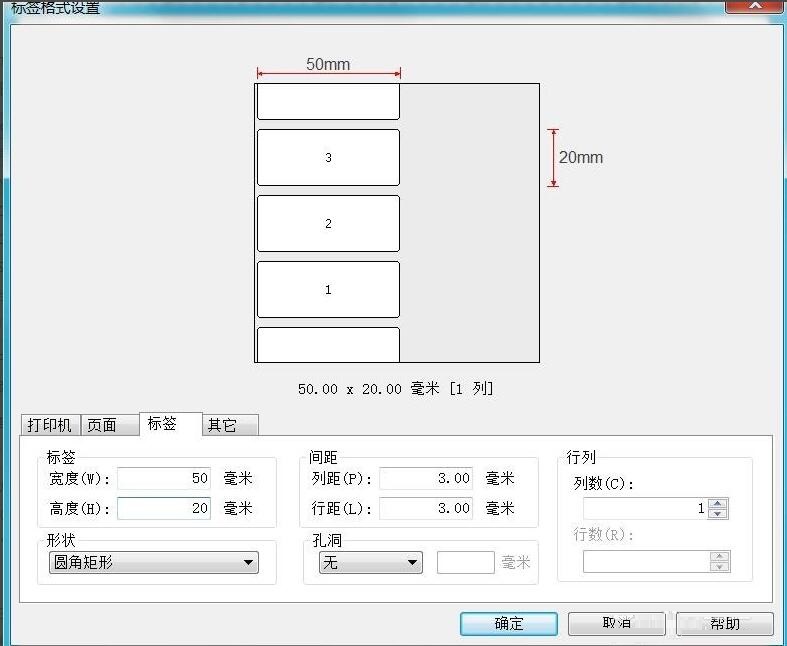Click the 50mm width dimension text

(328, 64)
